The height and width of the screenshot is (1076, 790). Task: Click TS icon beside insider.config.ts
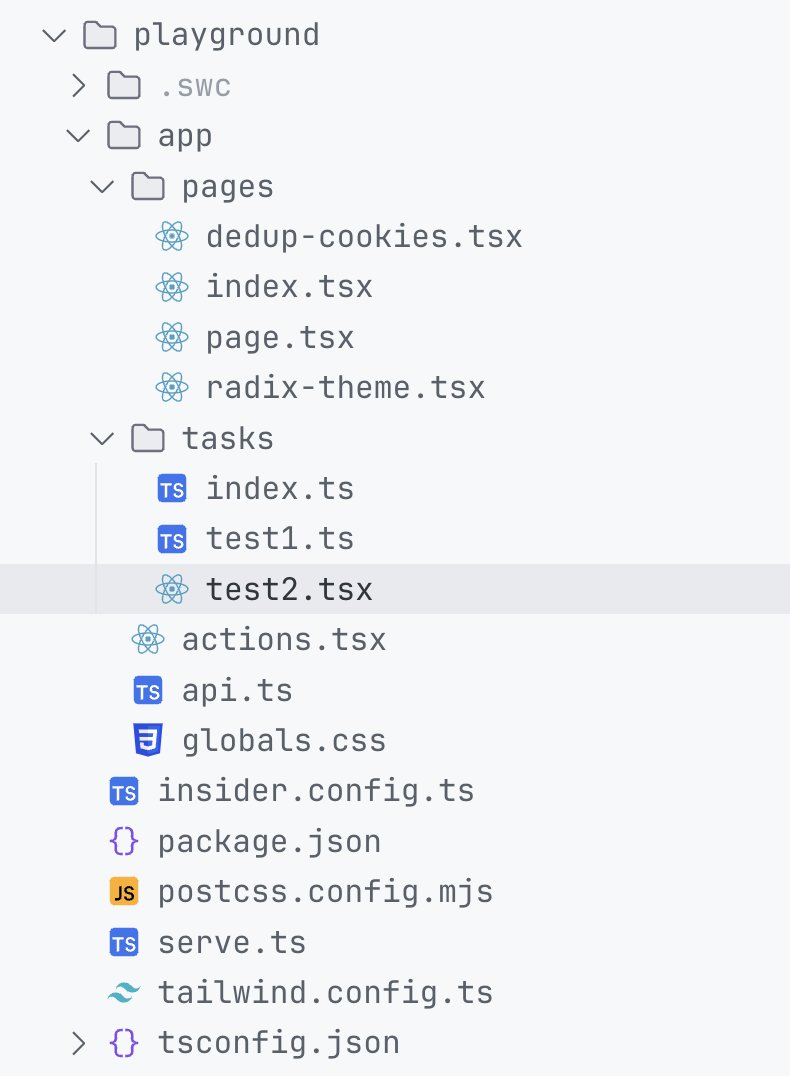[x=124, y=791]
